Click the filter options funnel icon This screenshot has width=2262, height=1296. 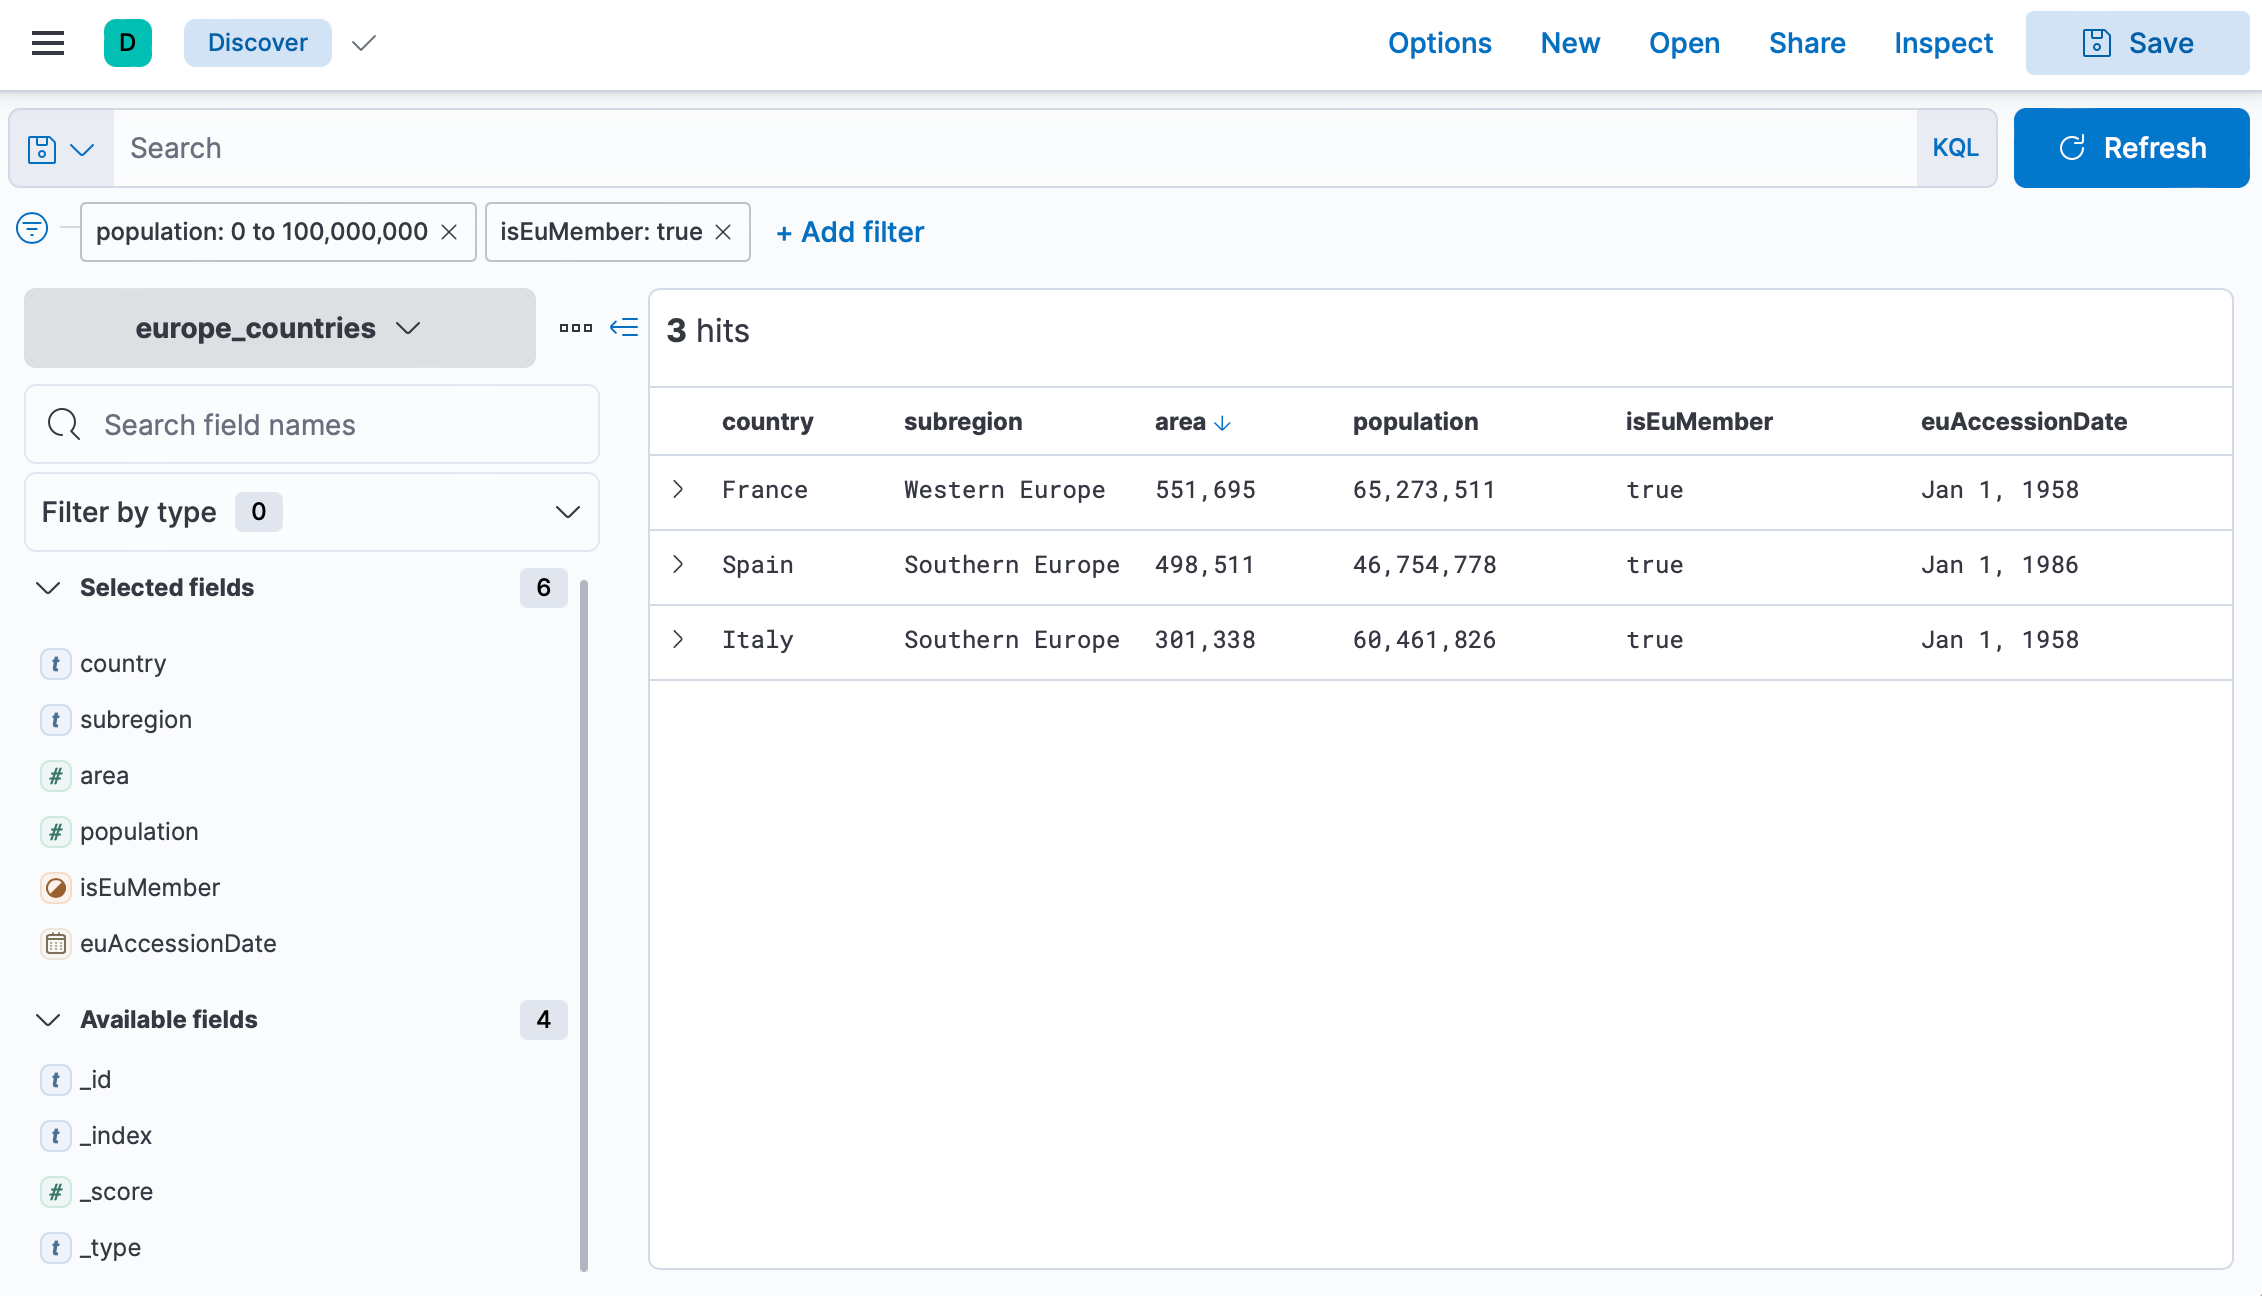[32, 229]
